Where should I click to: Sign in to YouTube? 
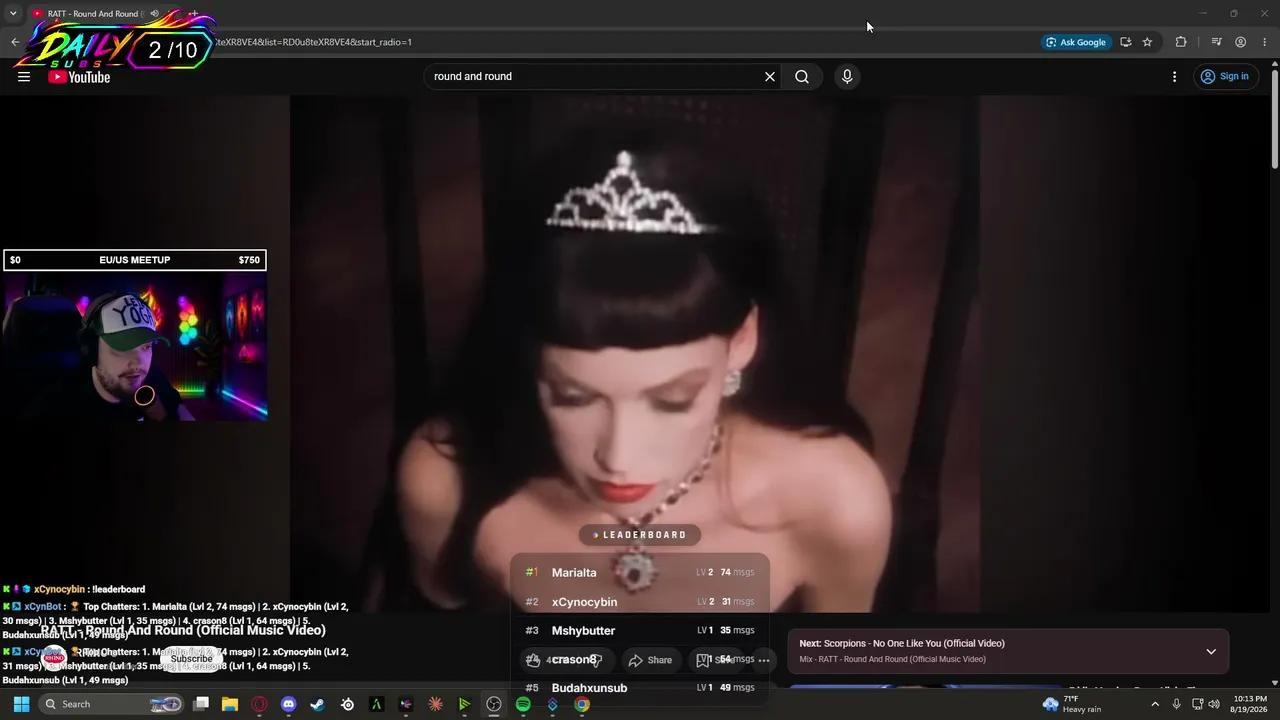pos(1224,77)
